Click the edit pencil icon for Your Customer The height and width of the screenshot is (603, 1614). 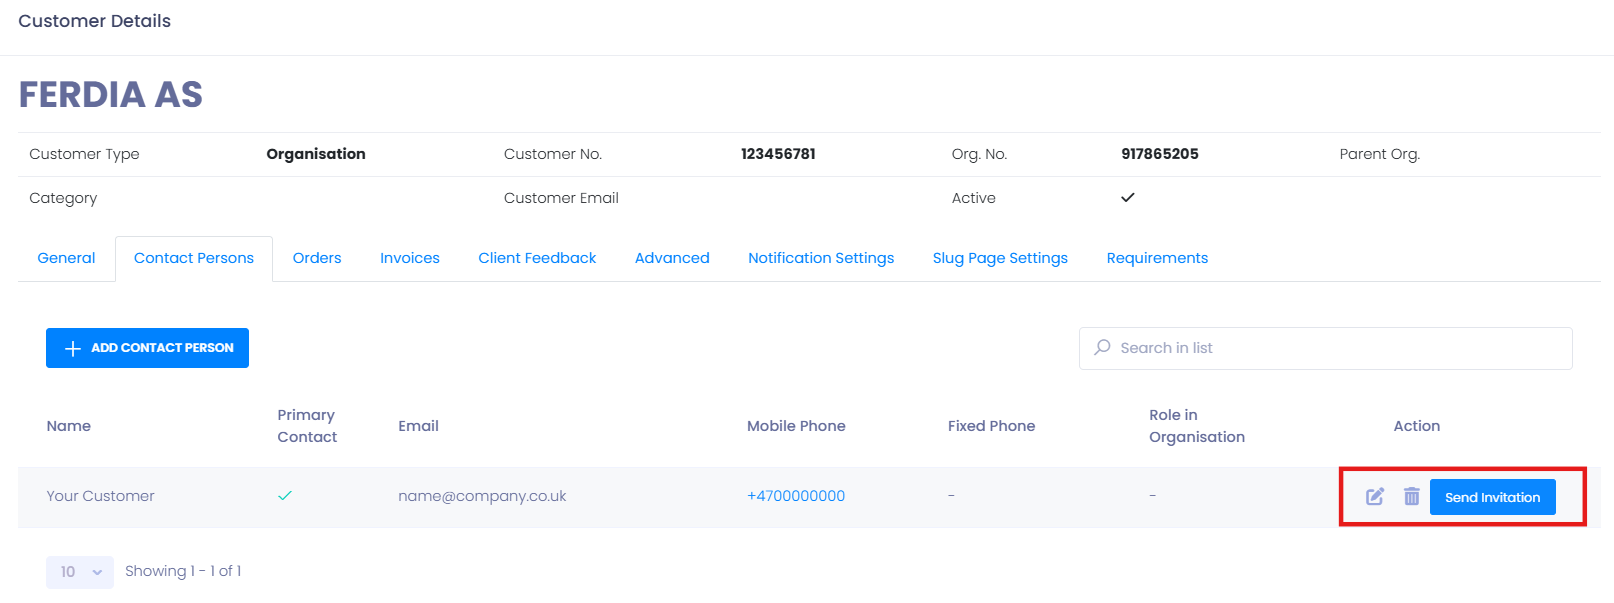coord(1375,496)
